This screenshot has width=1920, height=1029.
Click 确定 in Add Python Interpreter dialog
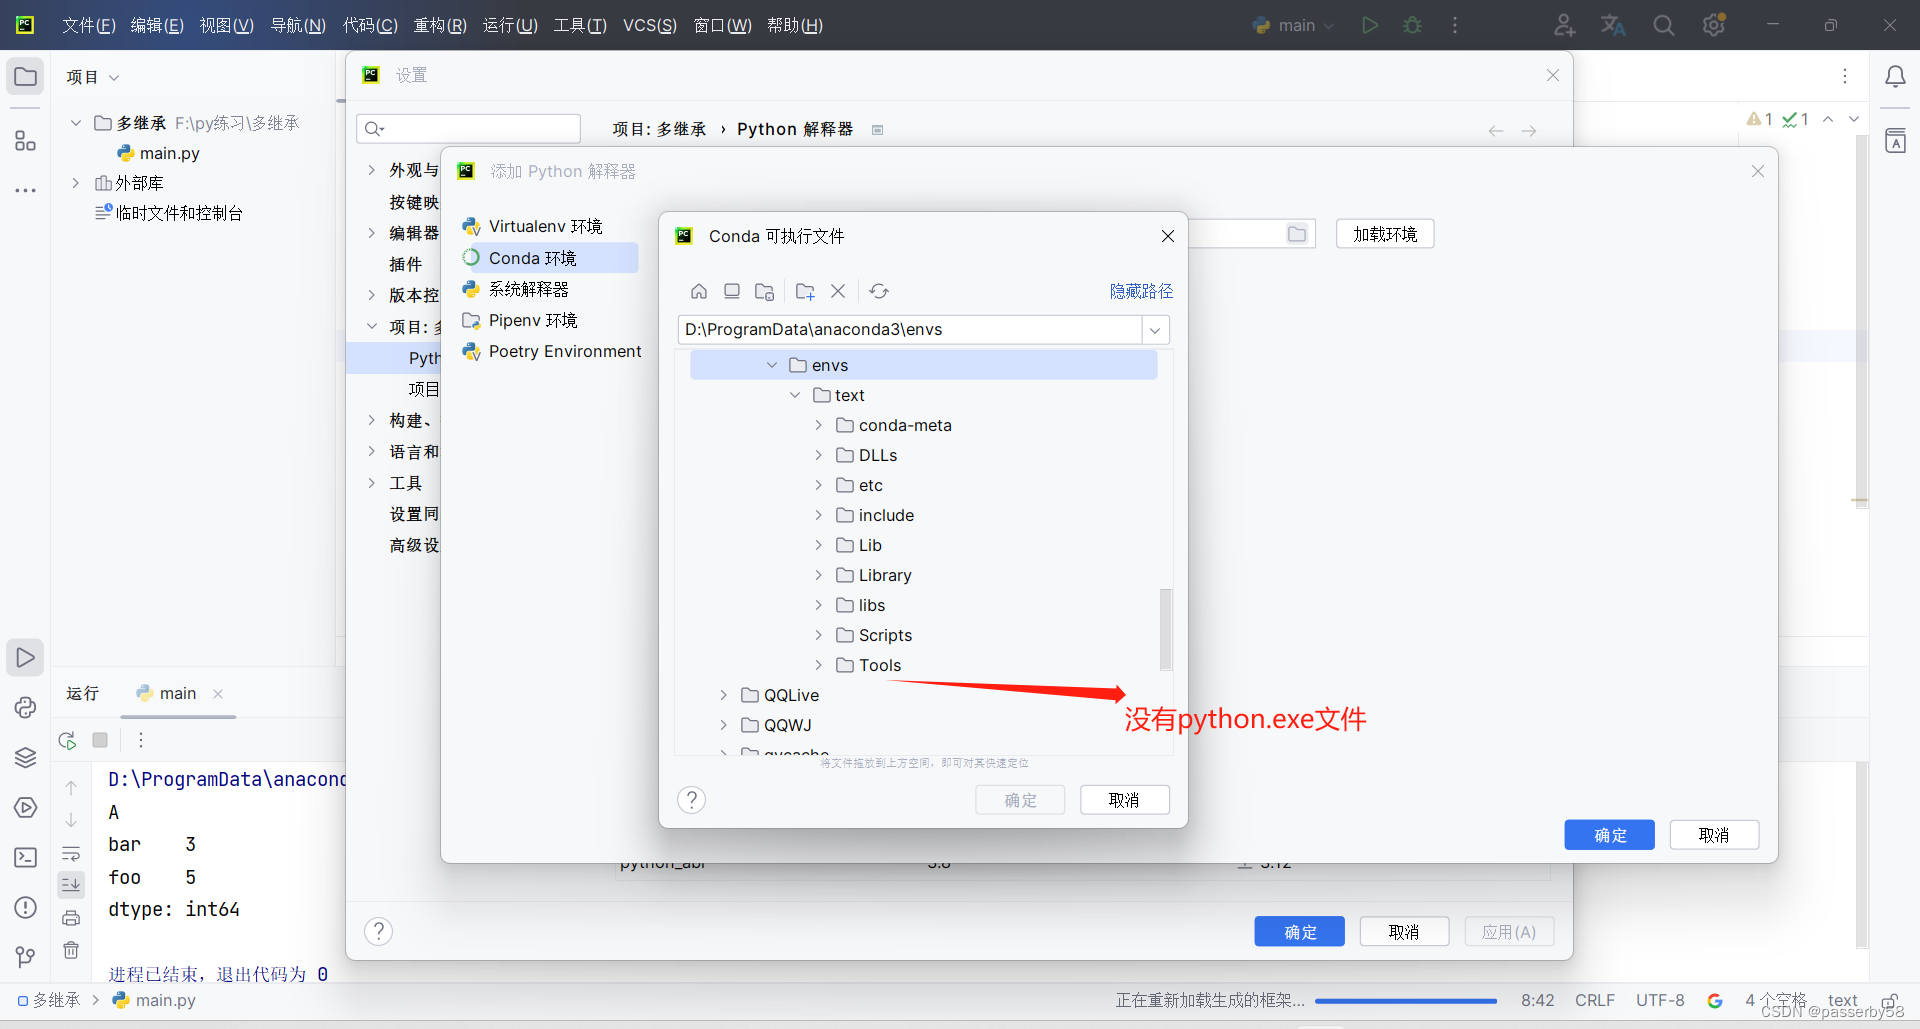coord(1610,835)
